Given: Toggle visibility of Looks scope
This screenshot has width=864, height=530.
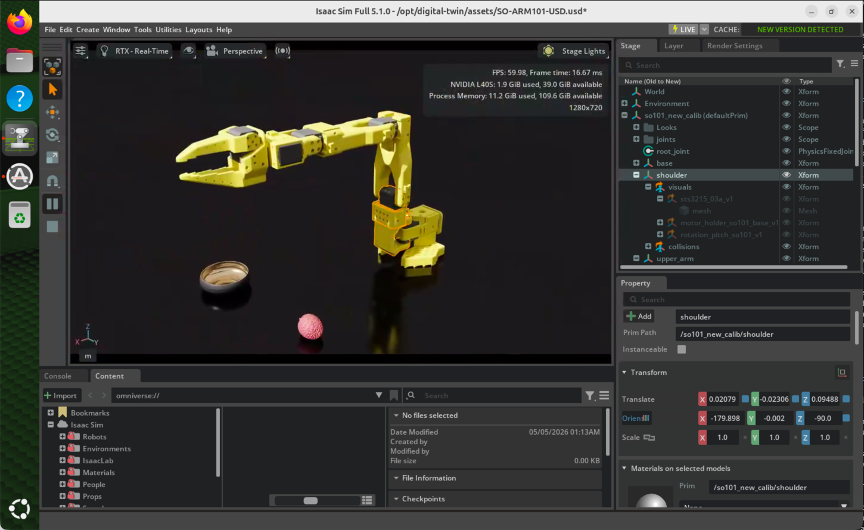Looking at the screenshot, I should click(786, 127).
